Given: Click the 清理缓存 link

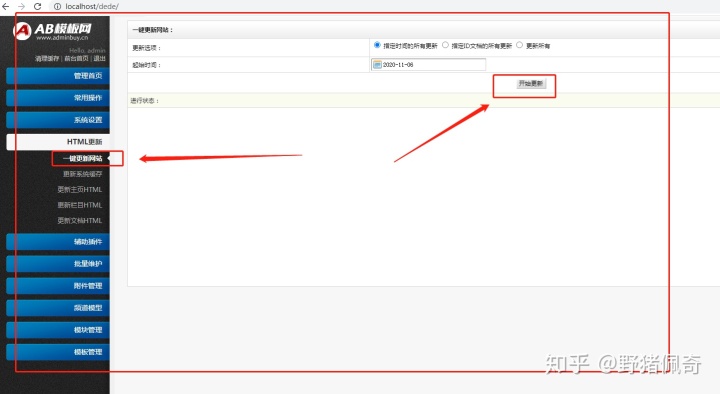Looking at the screenshot, I should click(47, 58).
